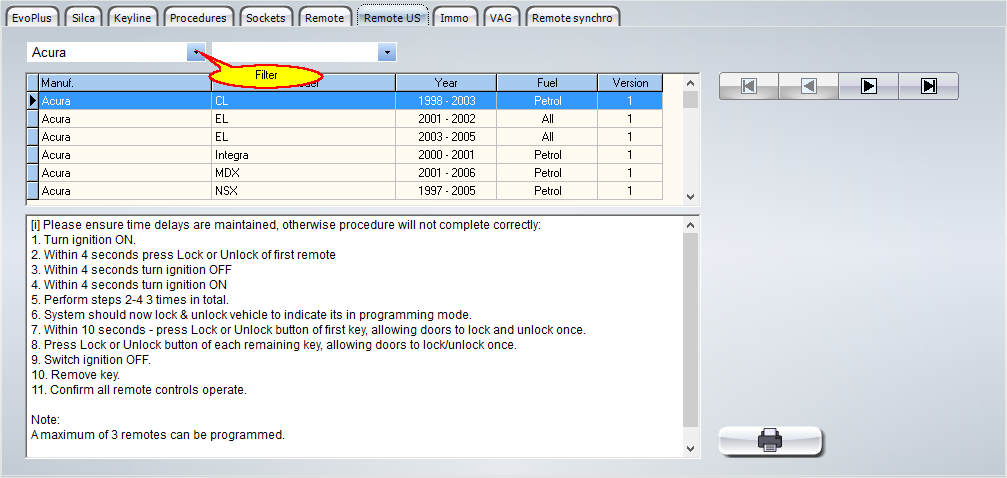
Task: Open the Keyline tab
Action: pos(132,18)
